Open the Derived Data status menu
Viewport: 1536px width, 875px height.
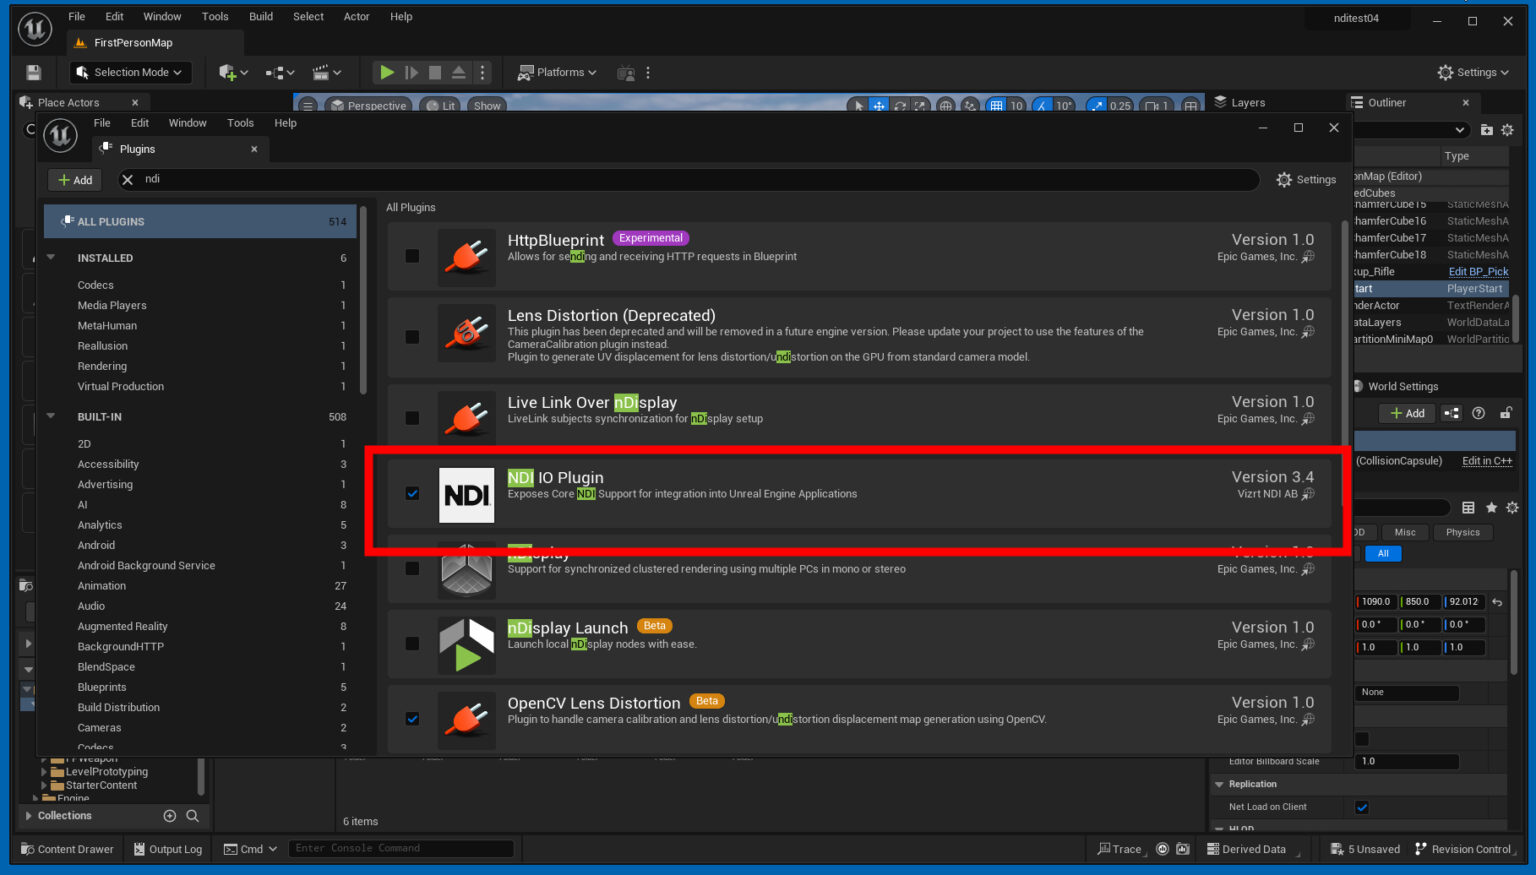(1250, 848)
